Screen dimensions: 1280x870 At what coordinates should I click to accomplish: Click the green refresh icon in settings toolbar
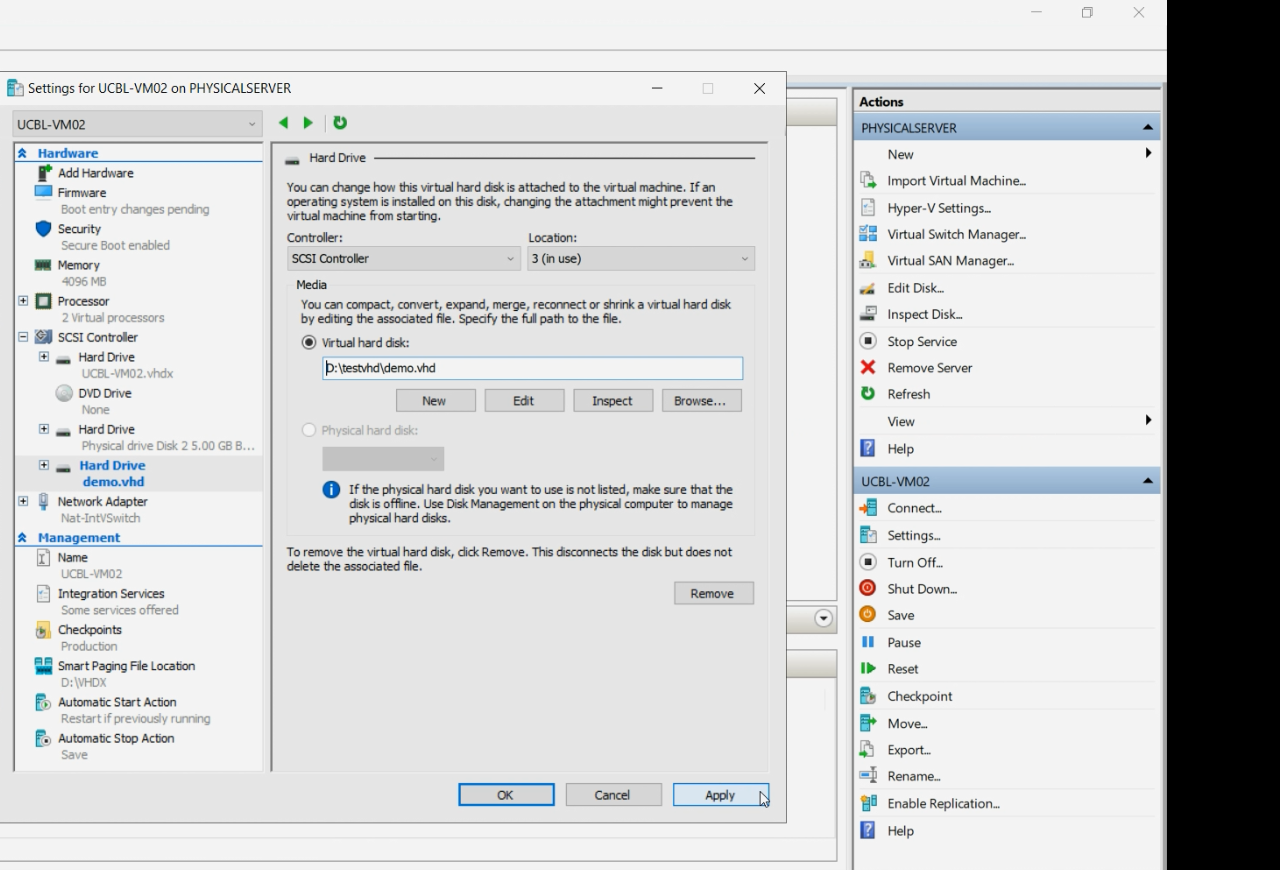pos(340,123)
